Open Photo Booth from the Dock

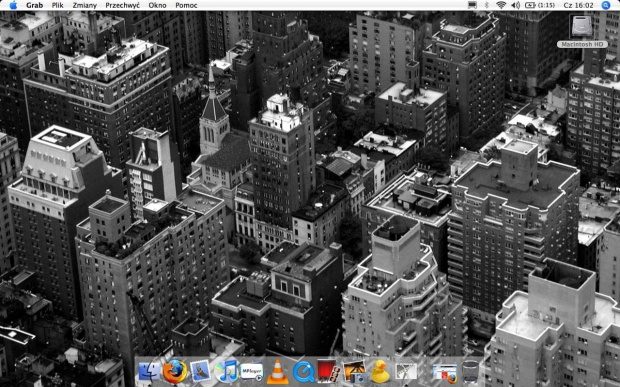pyautogui.click(x=328, y=372)
